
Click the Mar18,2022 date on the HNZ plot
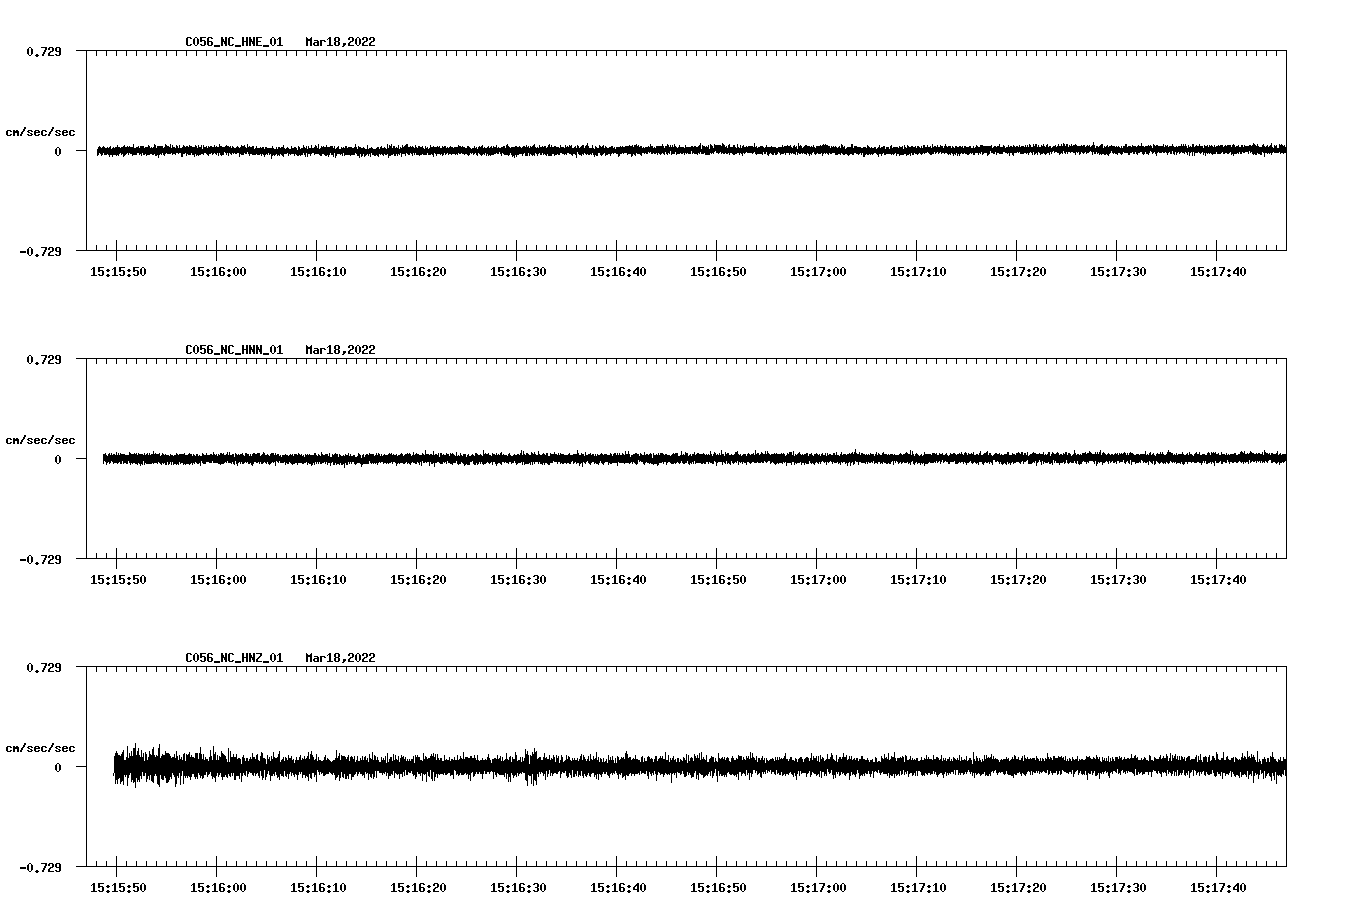coord(340,658)
